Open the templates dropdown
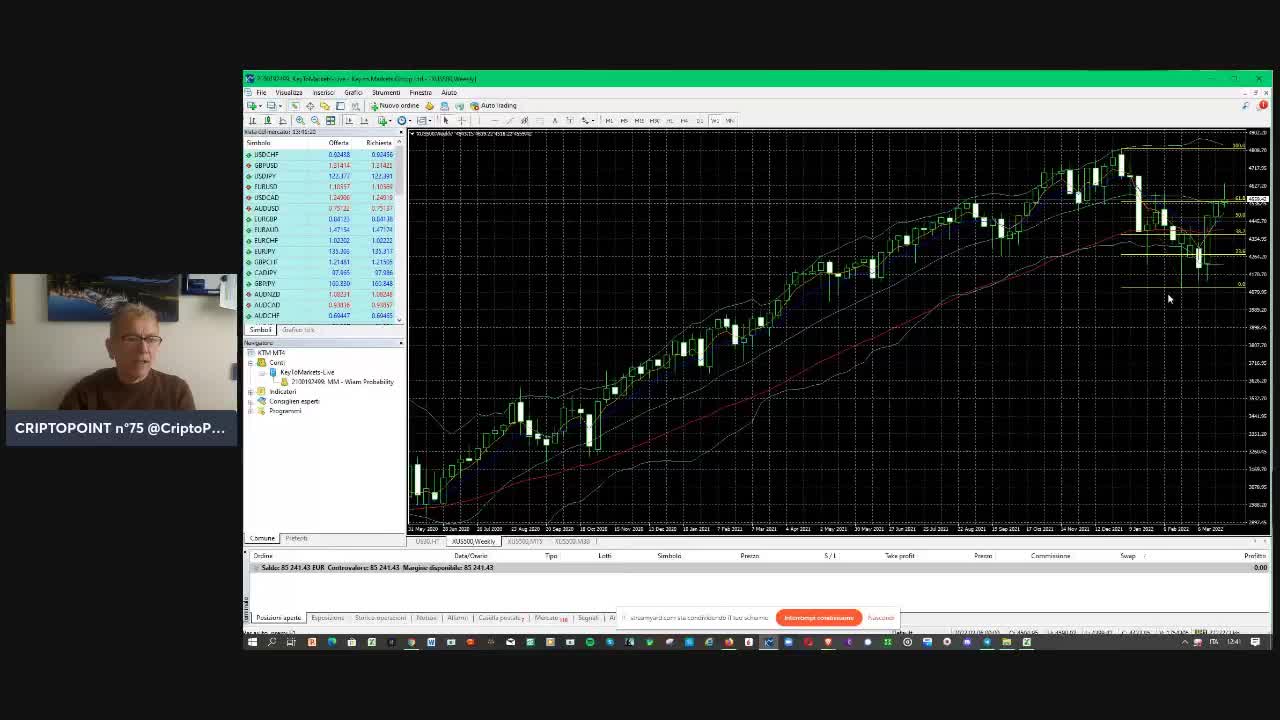 (x=424, y=120)
